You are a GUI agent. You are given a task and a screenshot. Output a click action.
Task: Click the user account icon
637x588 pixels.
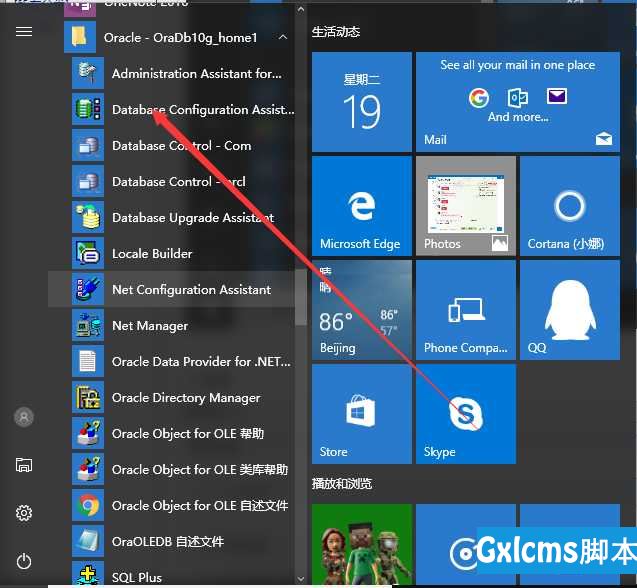(x=24, y=417)
